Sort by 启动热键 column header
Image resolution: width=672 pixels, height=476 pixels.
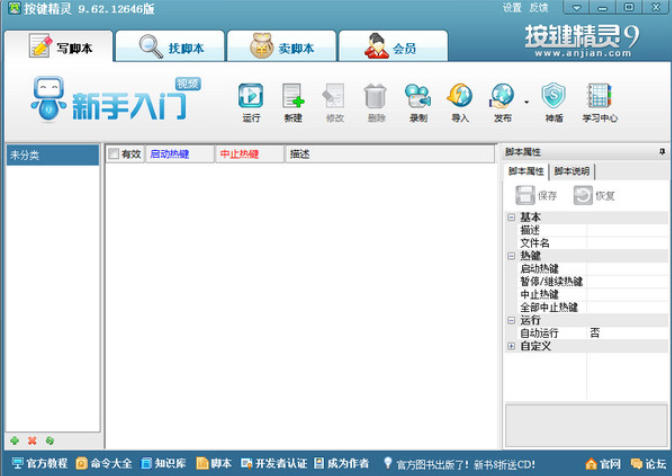(180, 154)
